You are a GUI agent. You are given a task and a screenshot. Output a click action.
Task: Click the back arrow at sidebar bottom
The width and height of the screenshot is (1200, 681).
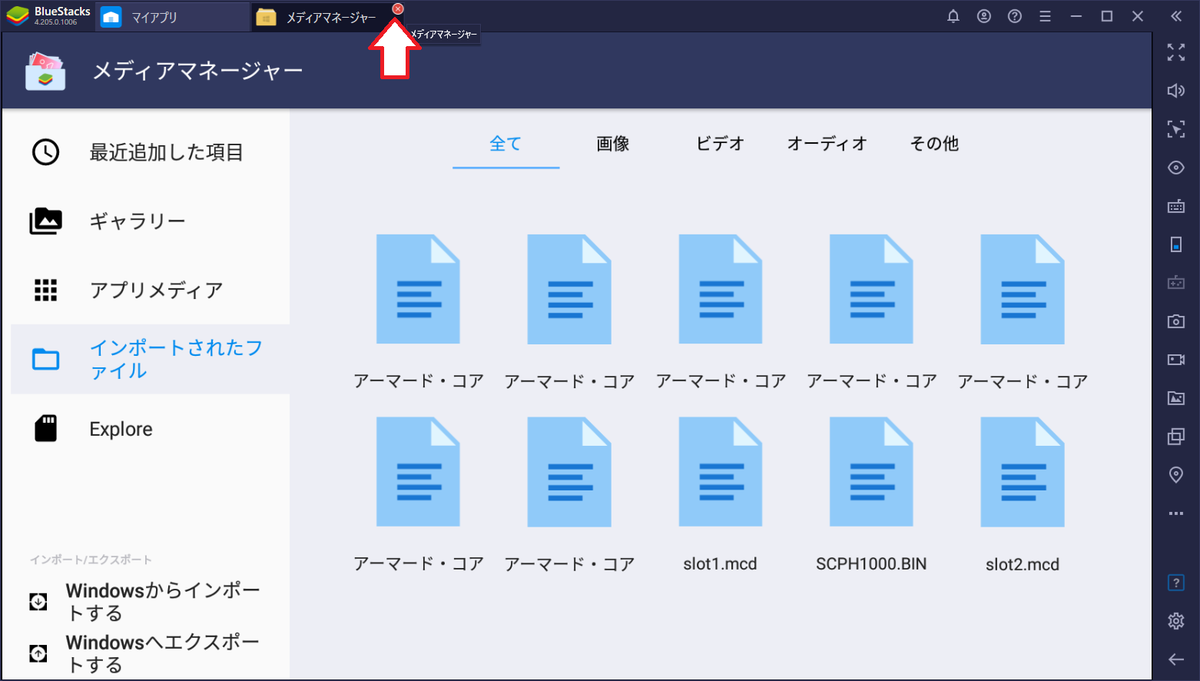1176,659
